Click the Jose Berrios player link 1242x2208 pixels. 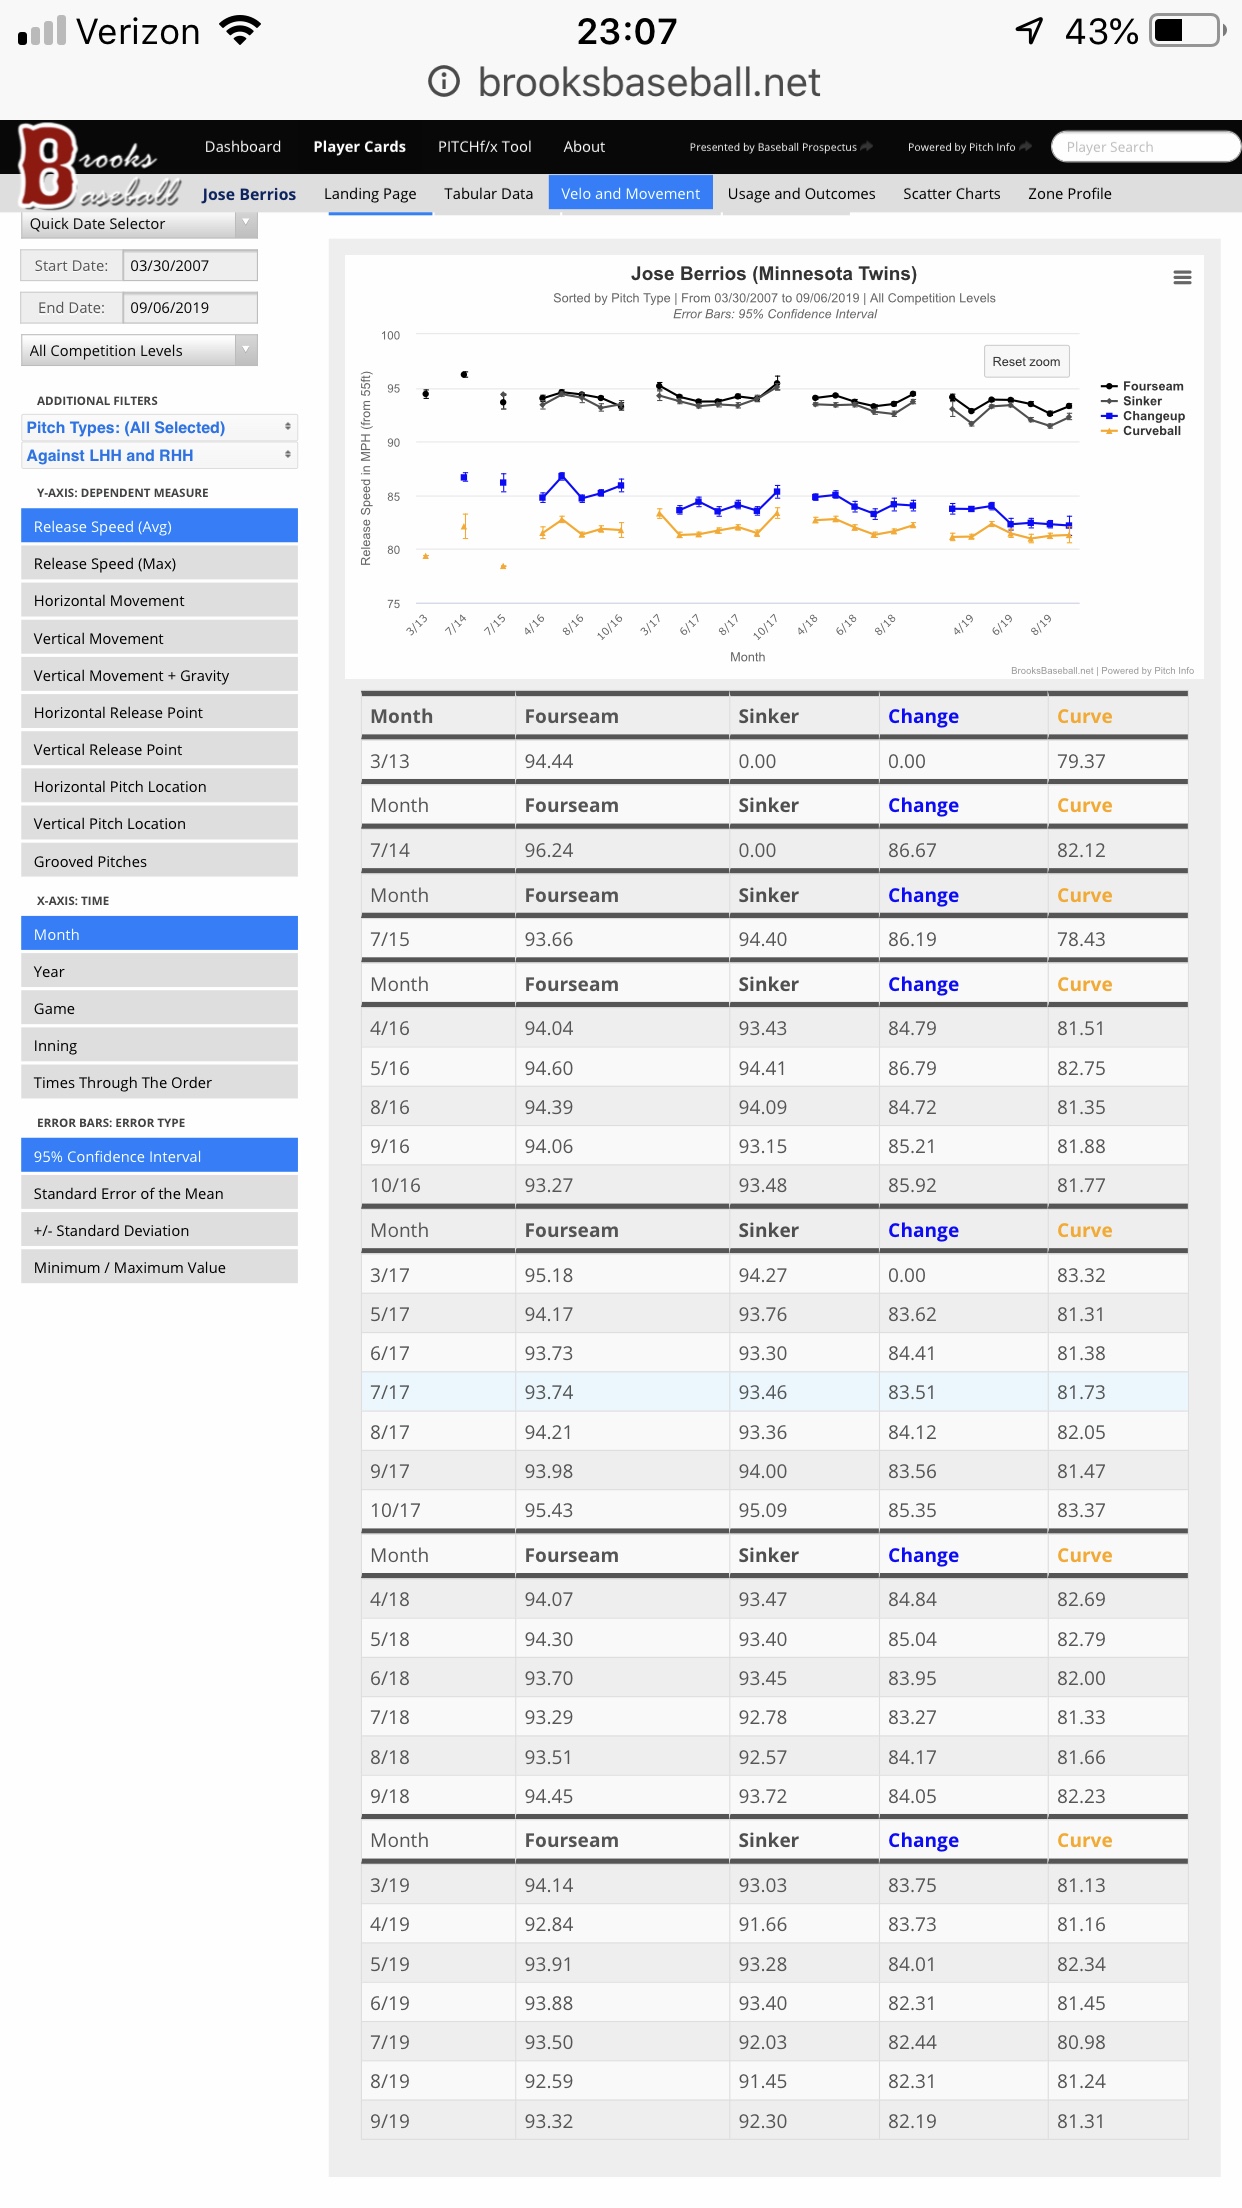pyautogui.click(x=249, y=194)
